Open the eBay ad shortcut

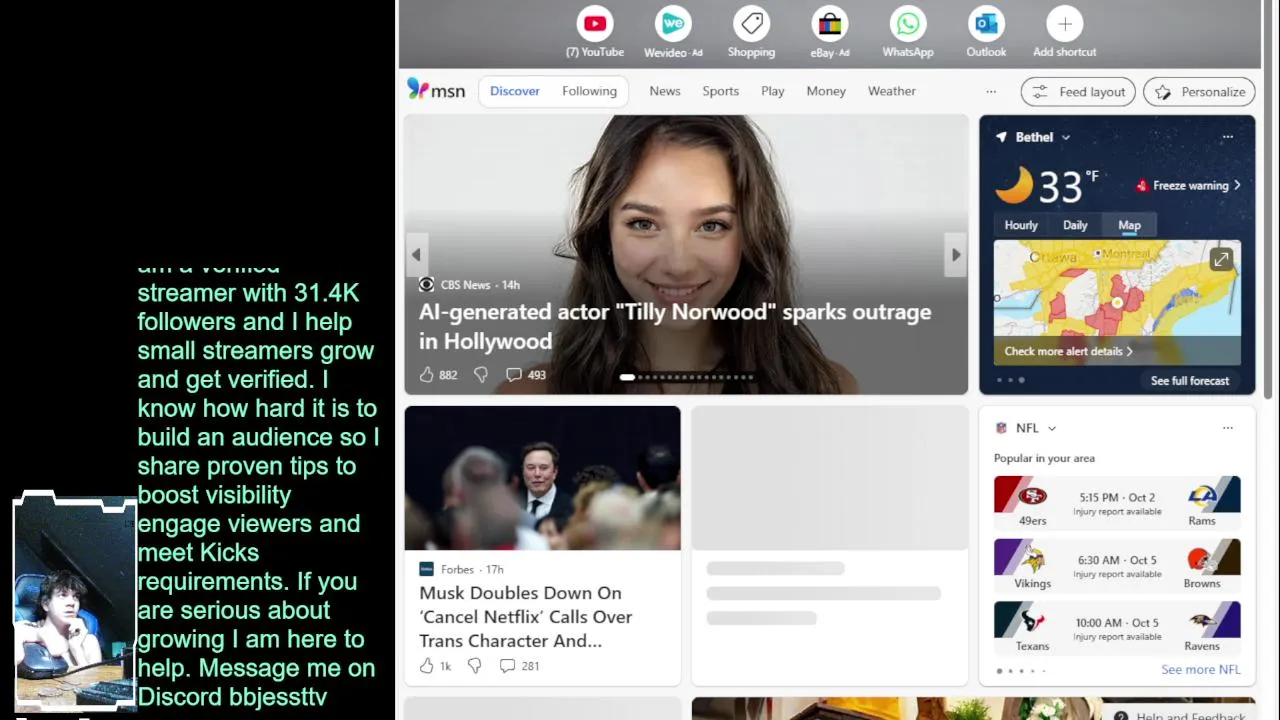pos(830,23)
